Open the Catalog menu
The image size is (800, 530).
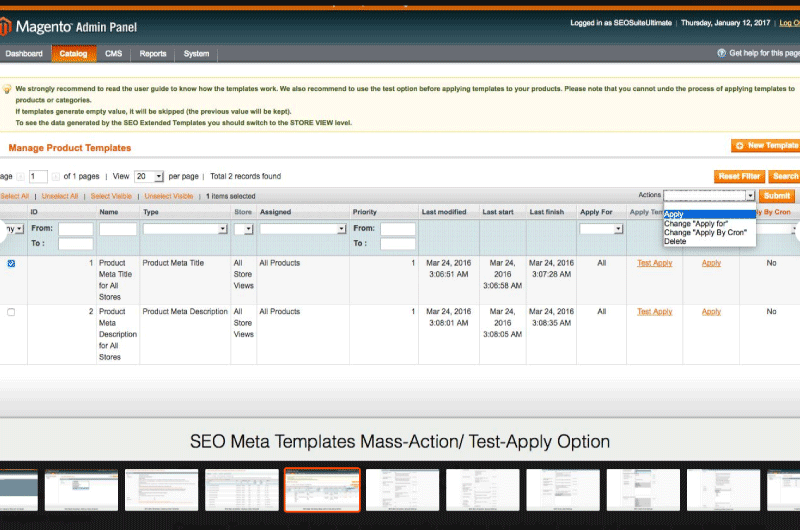pyautogui.click(x=73, y=54)
